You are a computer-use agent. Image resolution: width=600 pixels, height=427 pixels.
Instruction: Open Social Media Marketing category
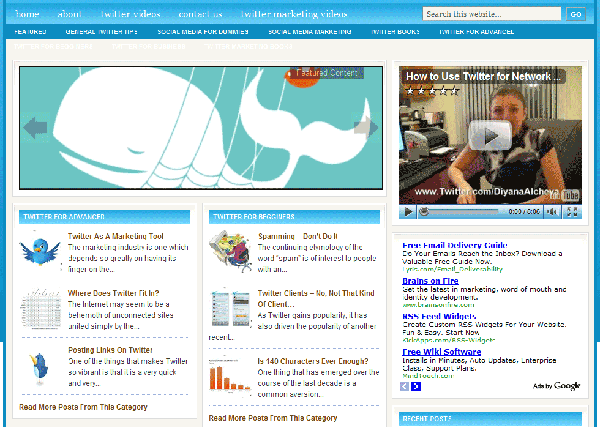[x=310, y=32]
